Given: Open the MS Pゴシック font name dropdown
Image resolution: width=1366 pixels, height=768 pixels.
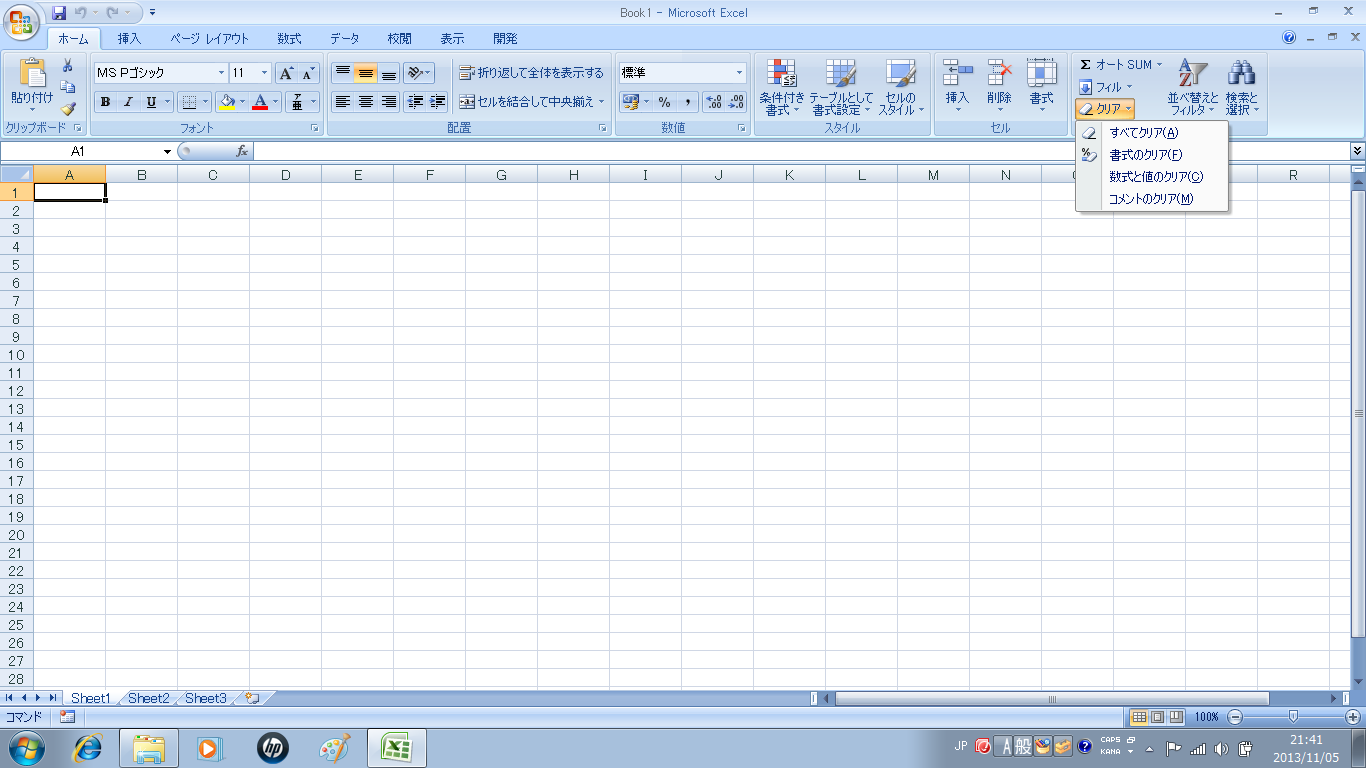Looking at the screenshot, I should click(x=221, y=73).
